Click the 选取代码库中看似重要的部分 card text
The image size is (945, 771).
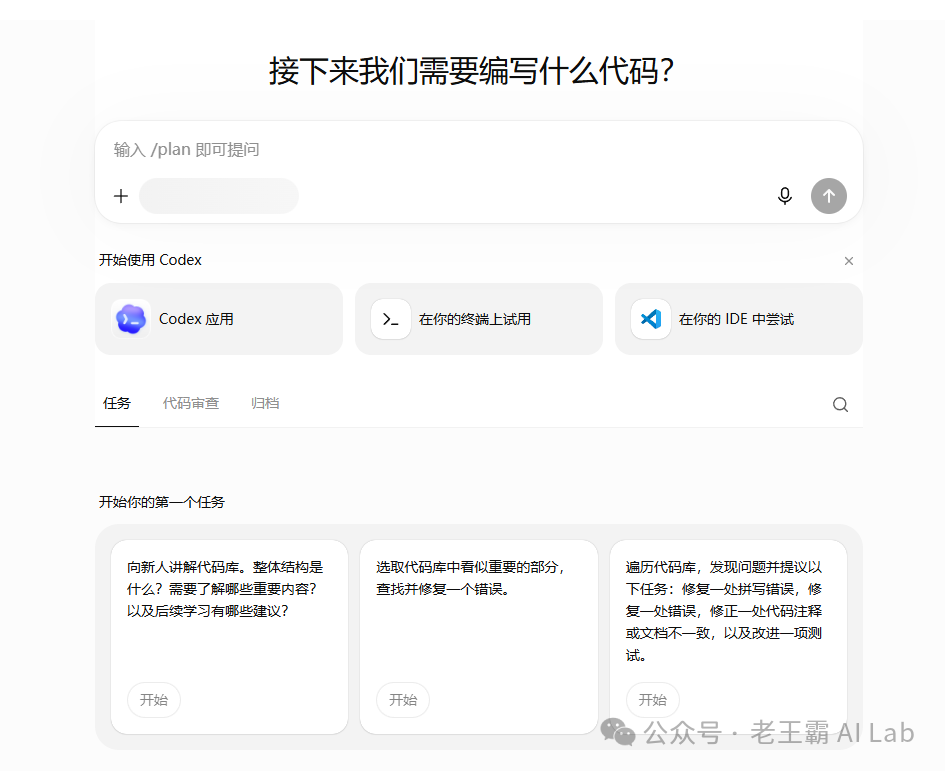(x=470, y=578)
